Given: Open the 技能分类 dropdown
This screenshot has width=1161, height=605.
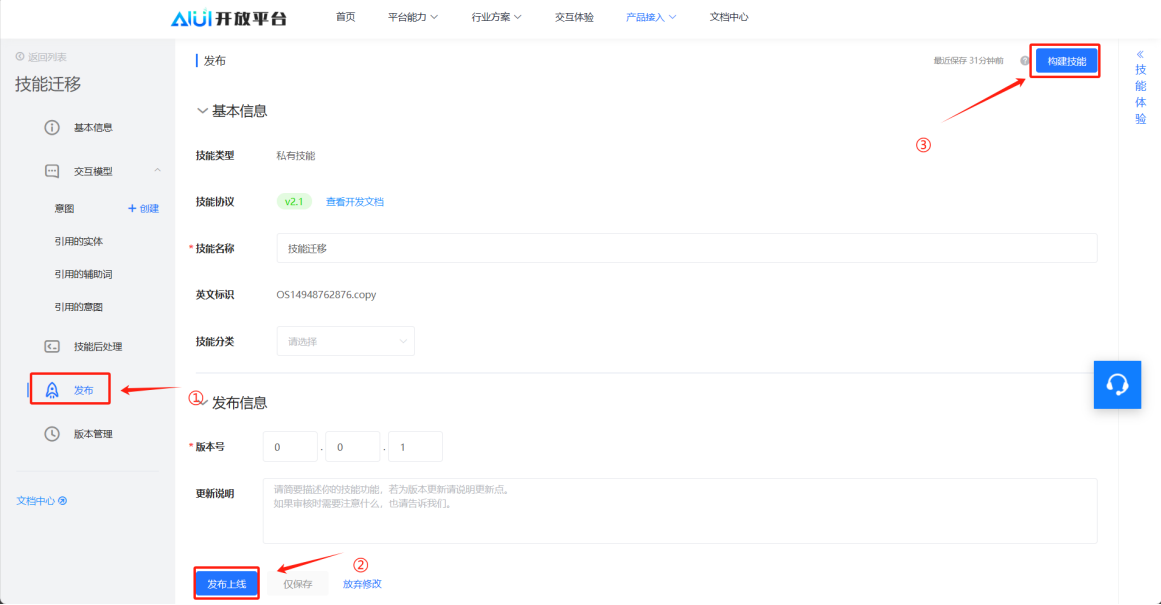Looking at the screenshot, I should (x=345, y=341).
